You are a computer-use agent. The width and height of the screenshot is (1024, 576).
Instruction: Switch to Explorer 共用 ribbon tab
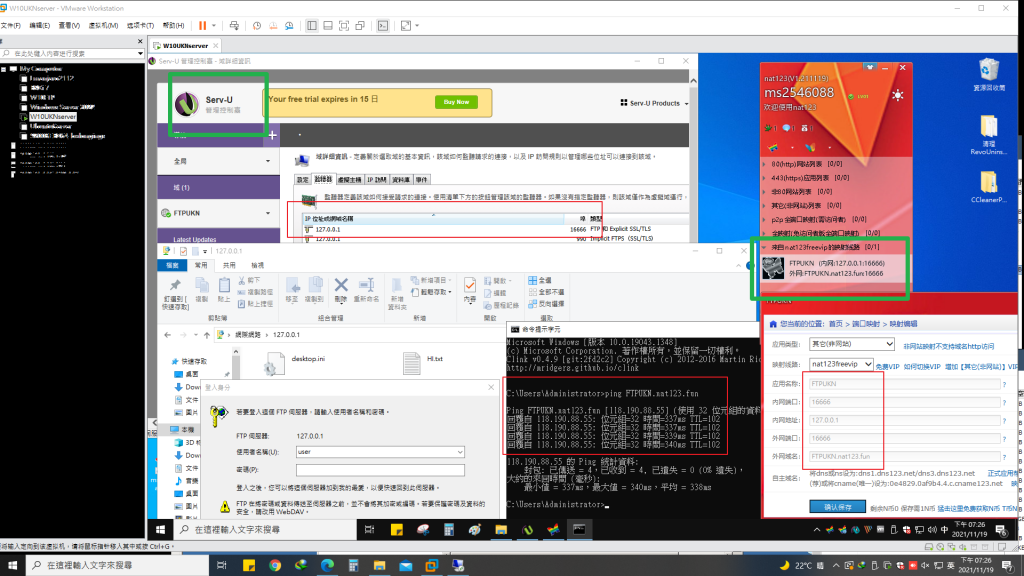point(229,266)
